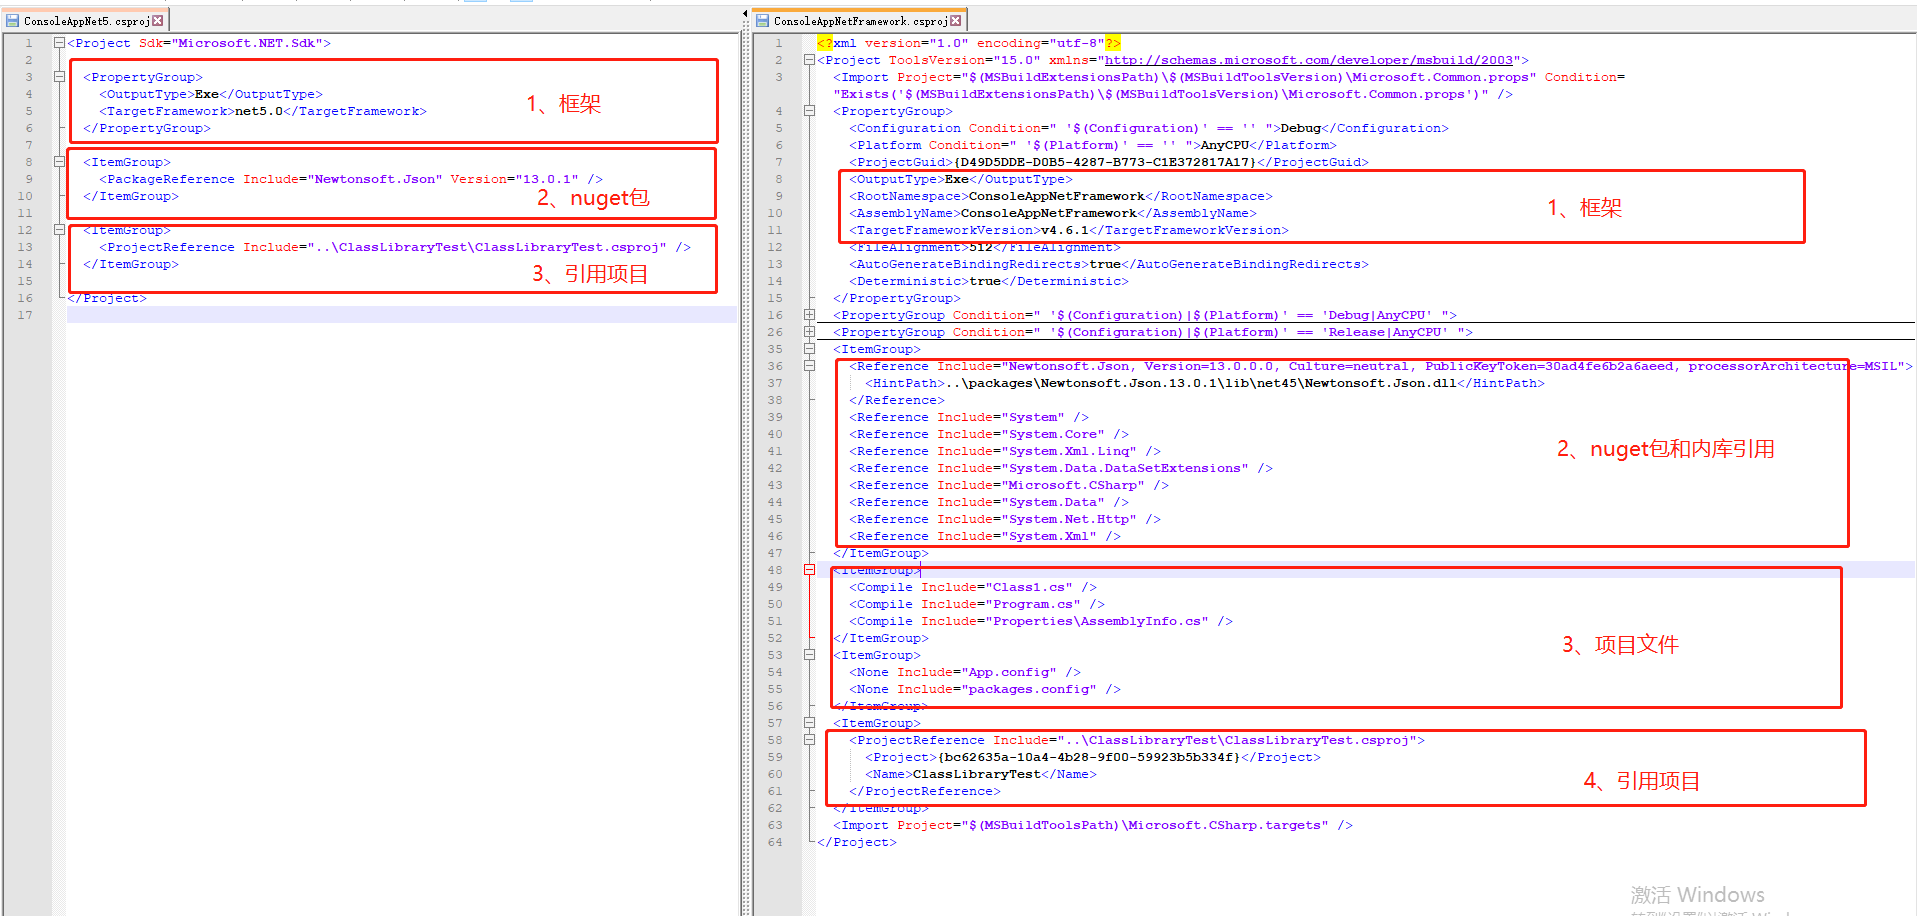Activate the ConsoleAppNetFramework.csproj tab

tap(860, 21)
